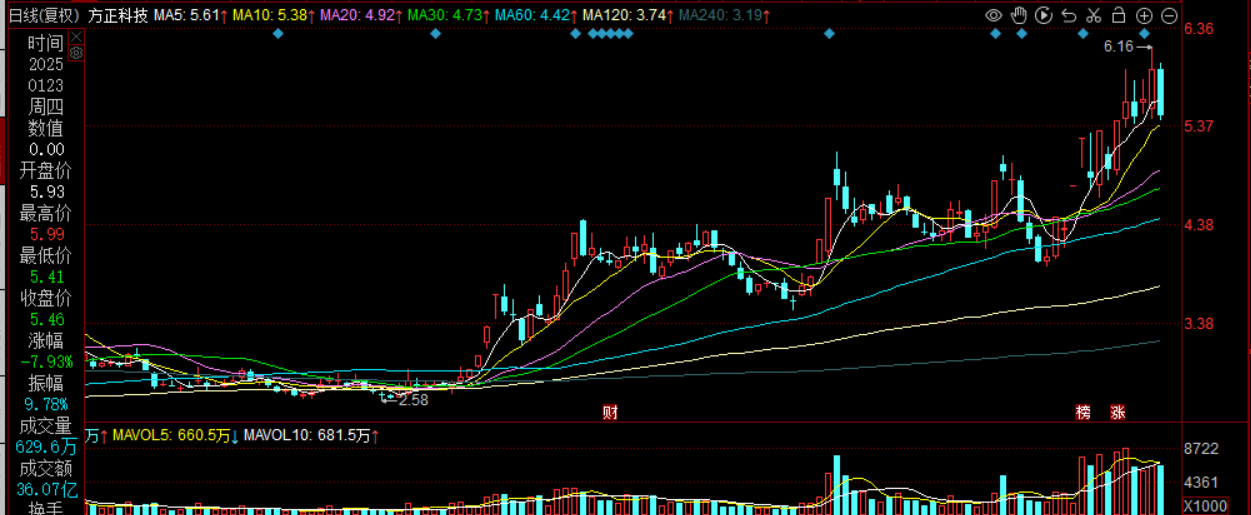1251x515 pixels.
Task: Click the latest cyan candlestick near 6.16
Action: 1161,91
